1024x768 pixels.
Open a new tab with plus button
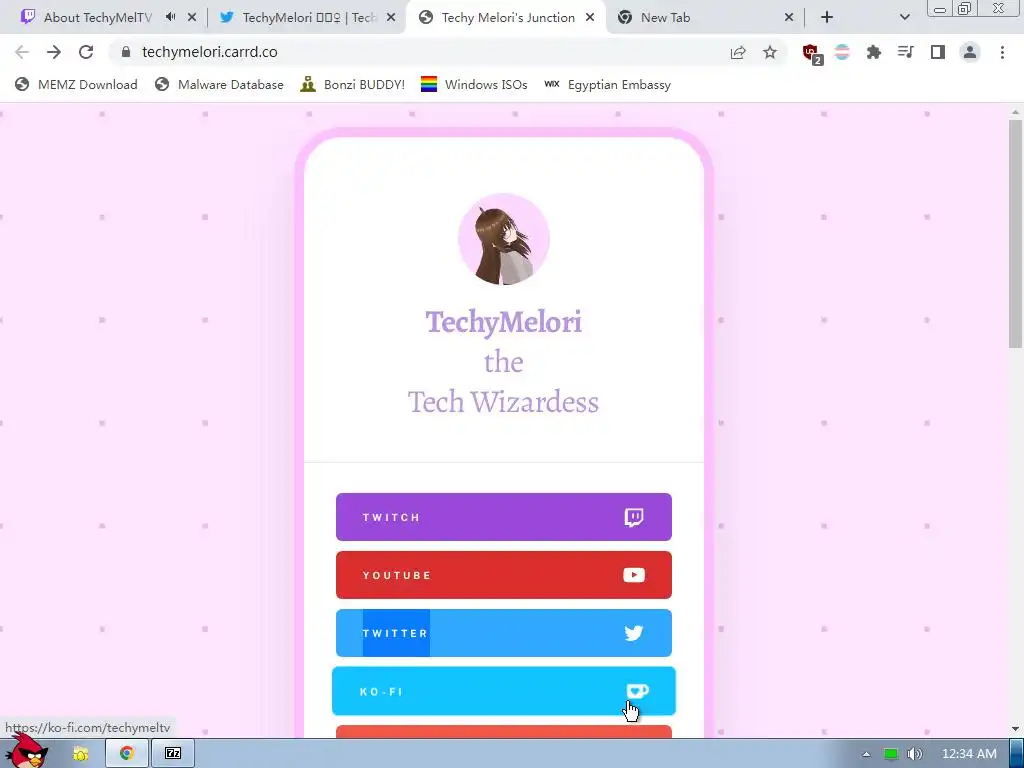pos(827,17)
